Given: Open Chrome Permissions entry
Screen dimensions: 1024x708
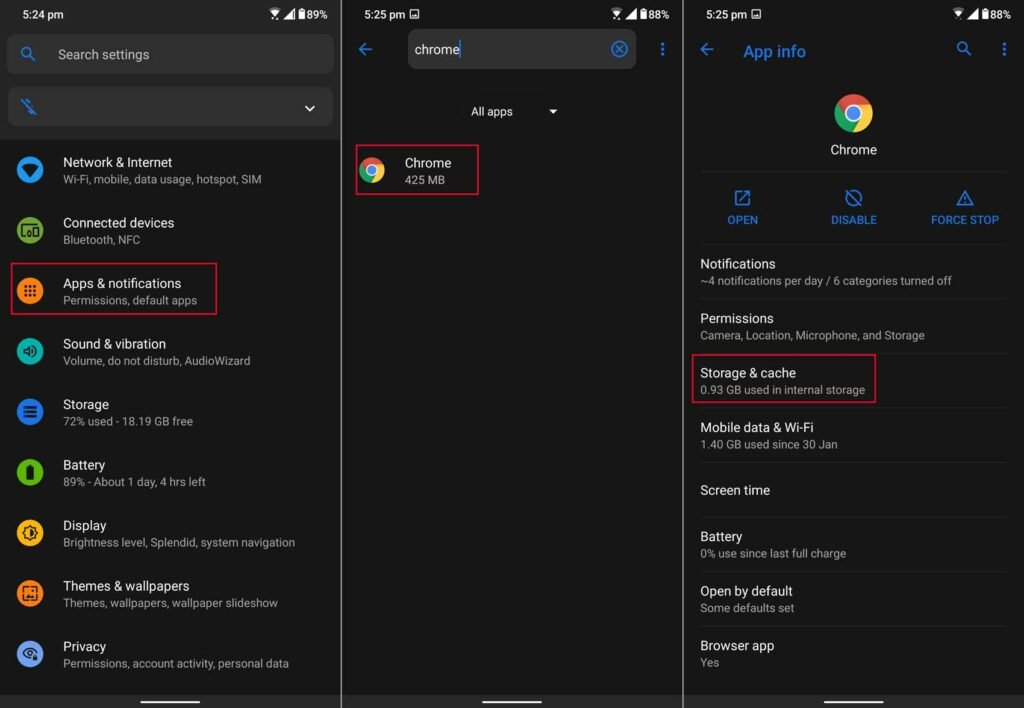Looking at the screenshot, I should [x=854, y=327].
